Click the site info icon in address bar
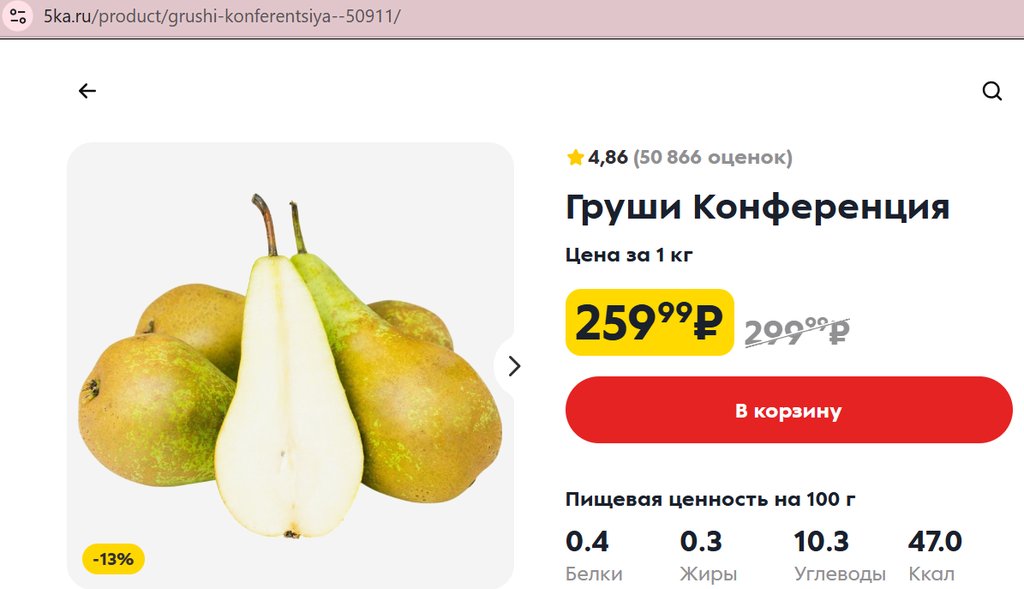 (x=18, y=16)
